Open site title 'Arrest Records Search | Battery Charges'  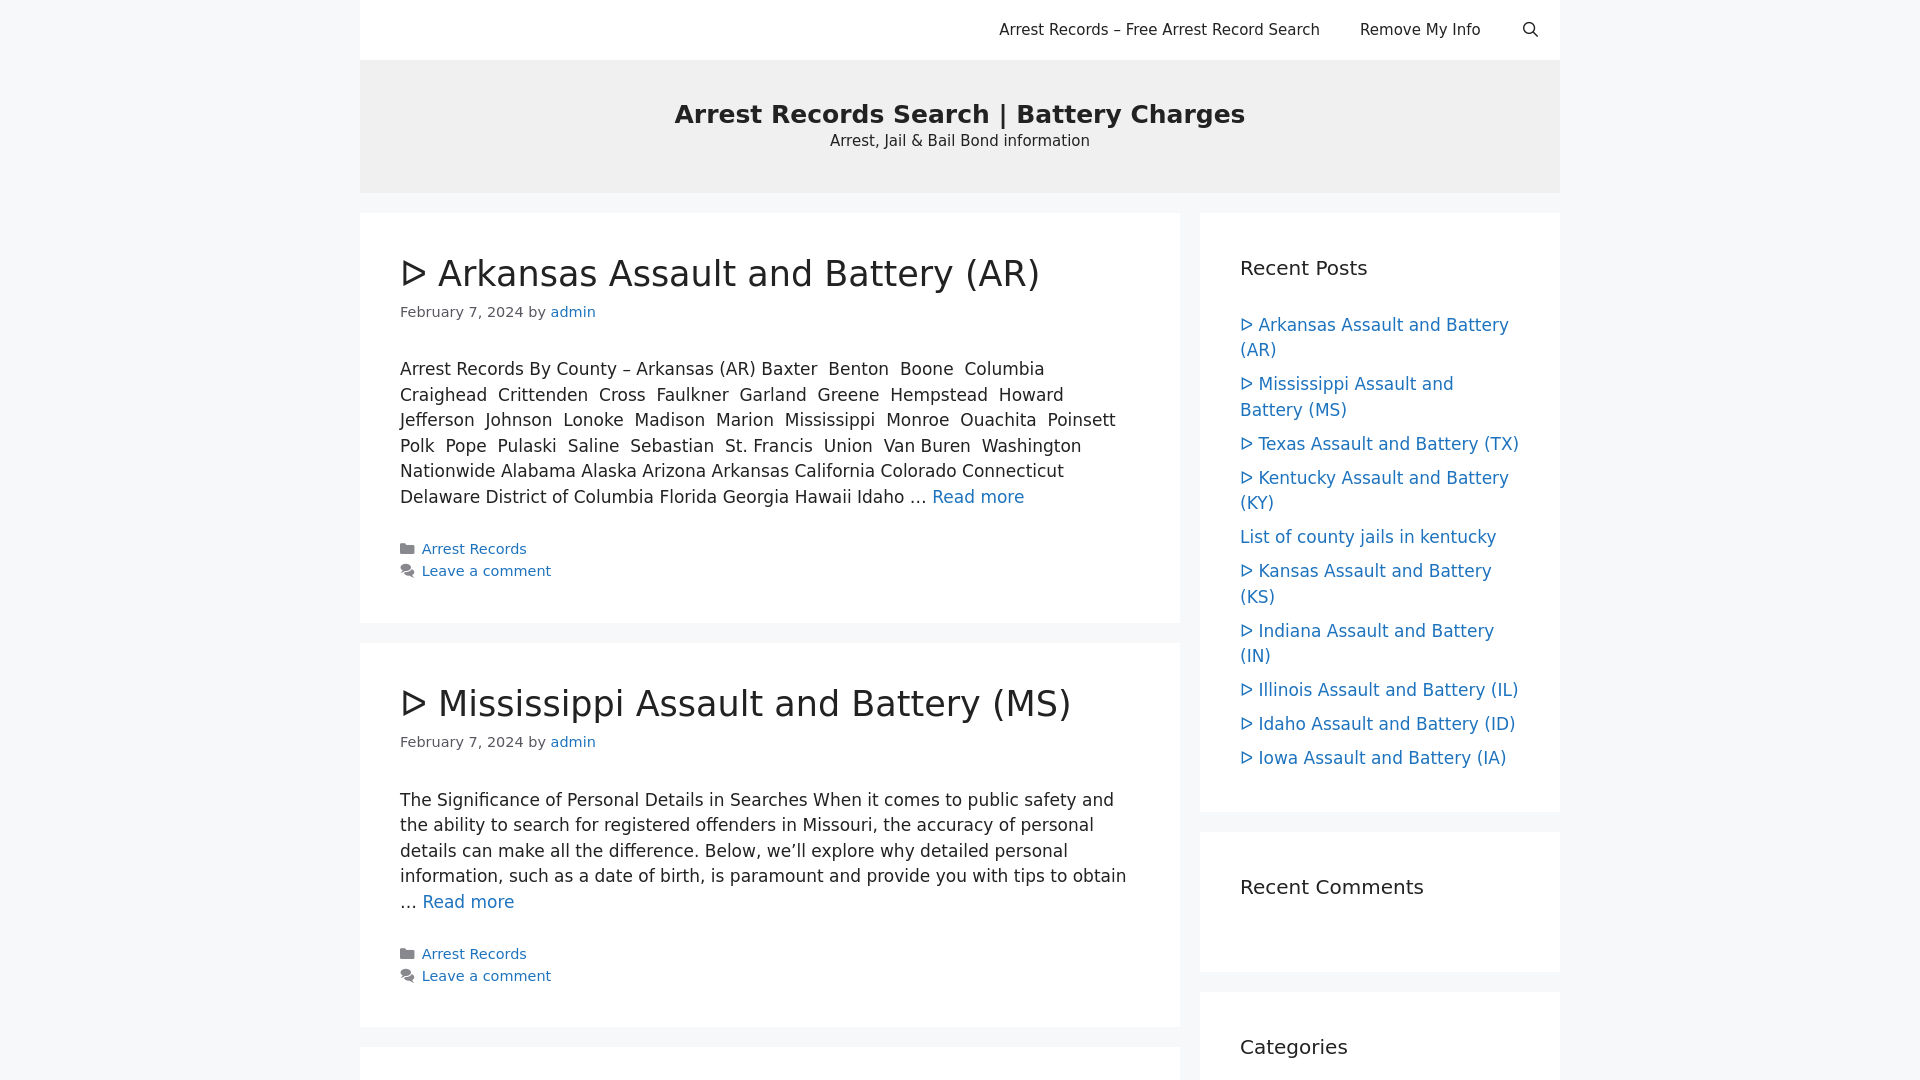(x=960, y=114)
